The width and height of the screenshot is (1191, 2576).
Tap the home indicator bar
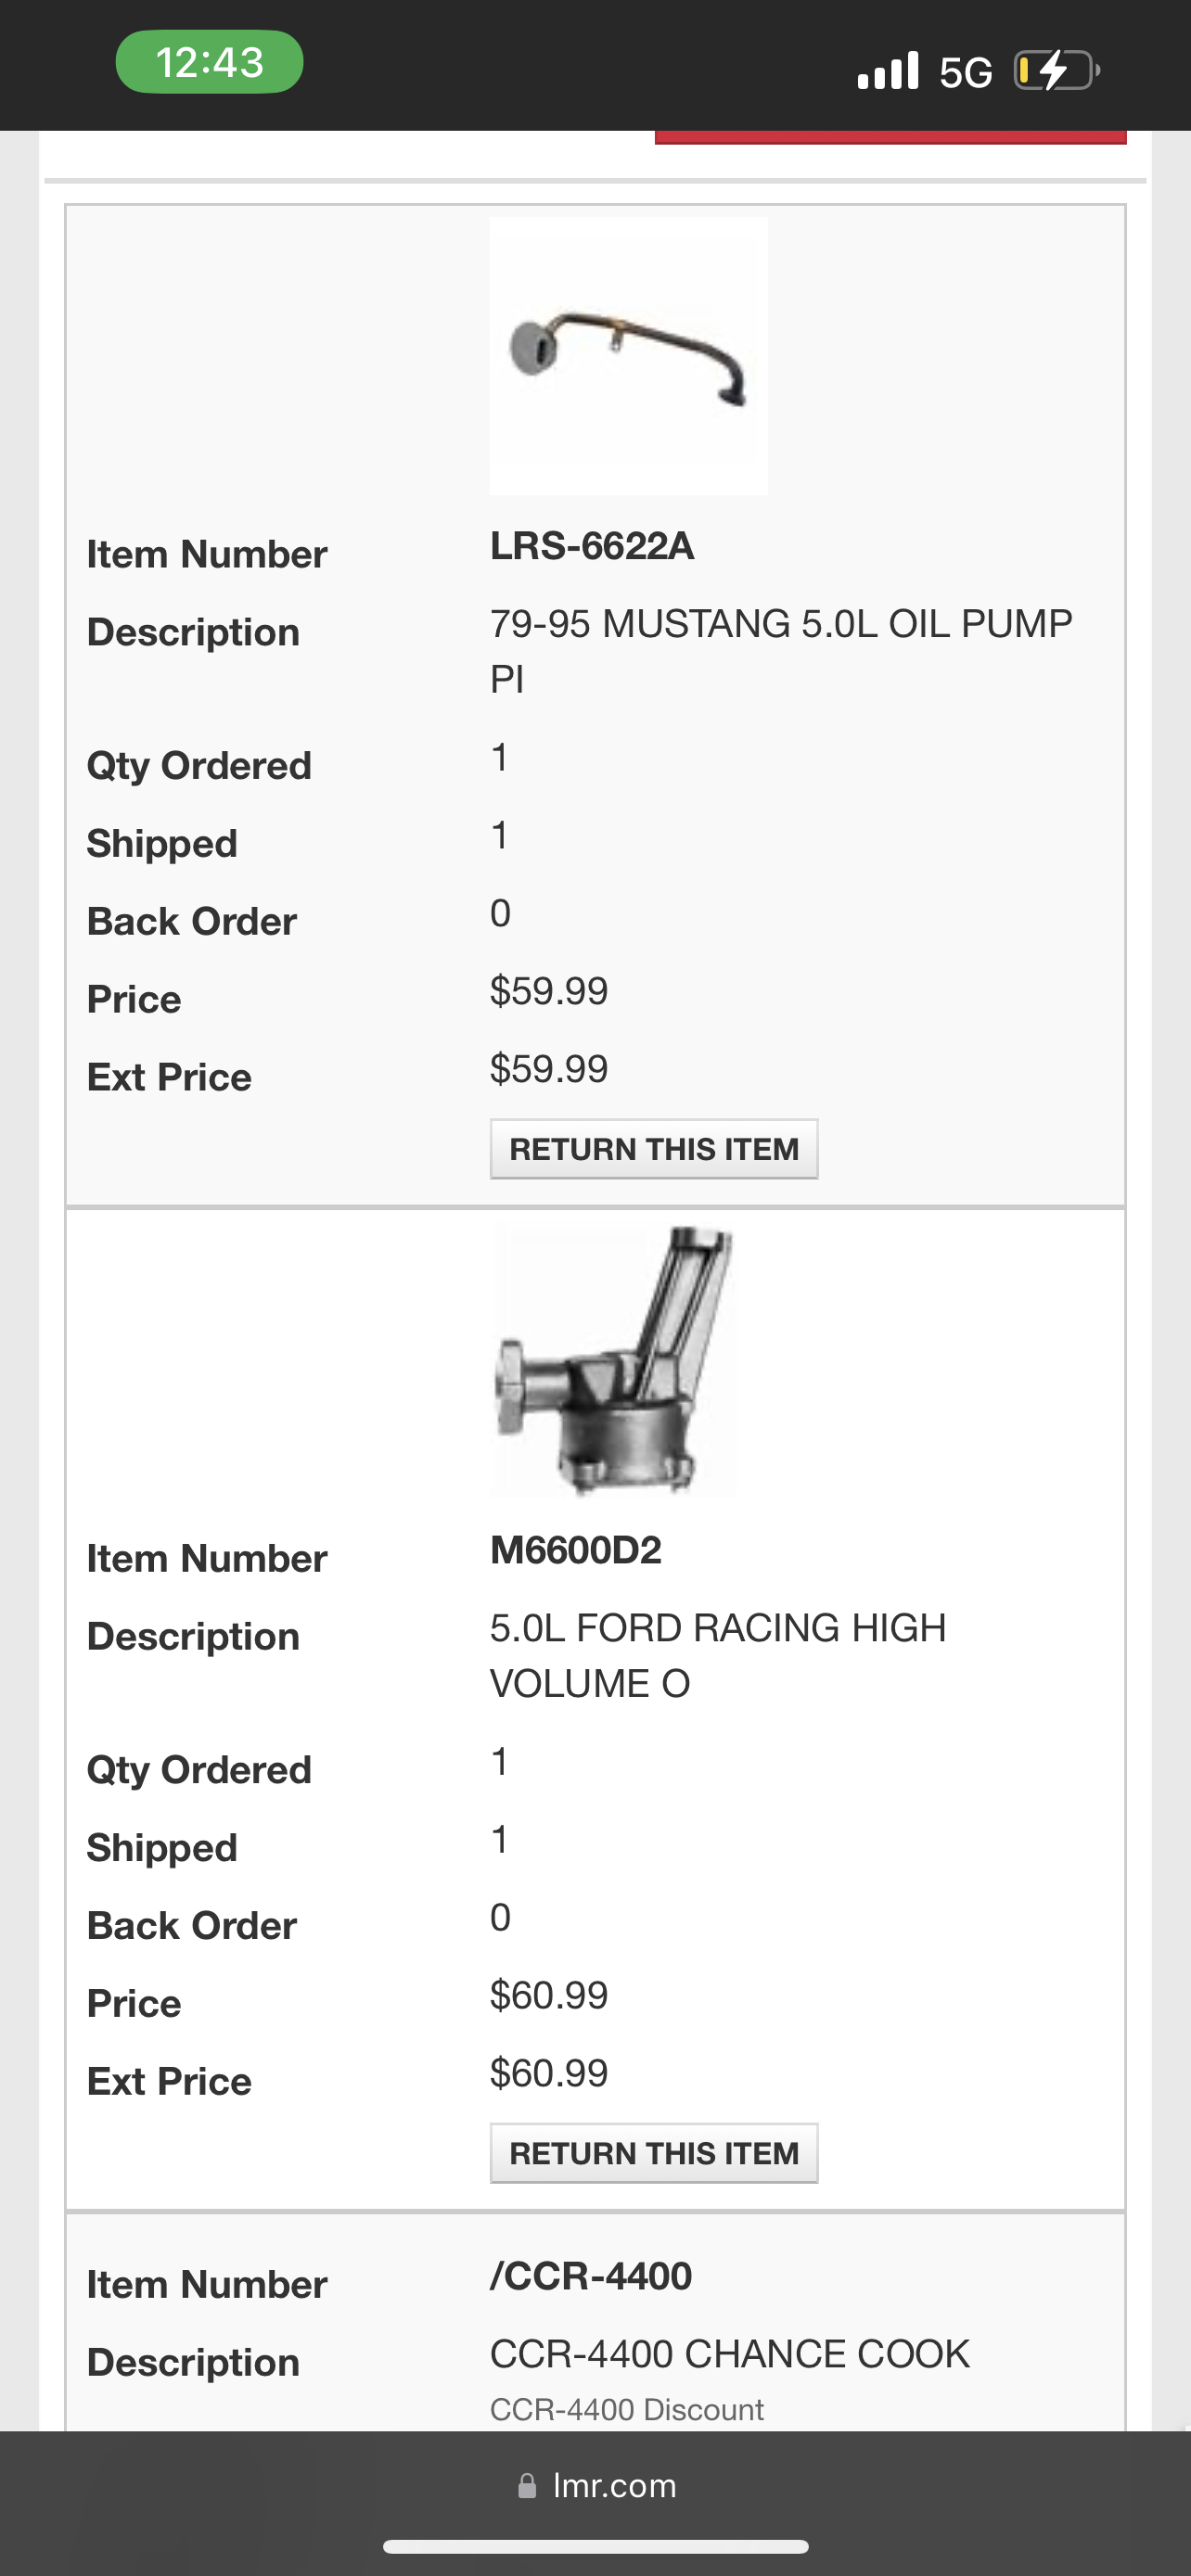596,2546
